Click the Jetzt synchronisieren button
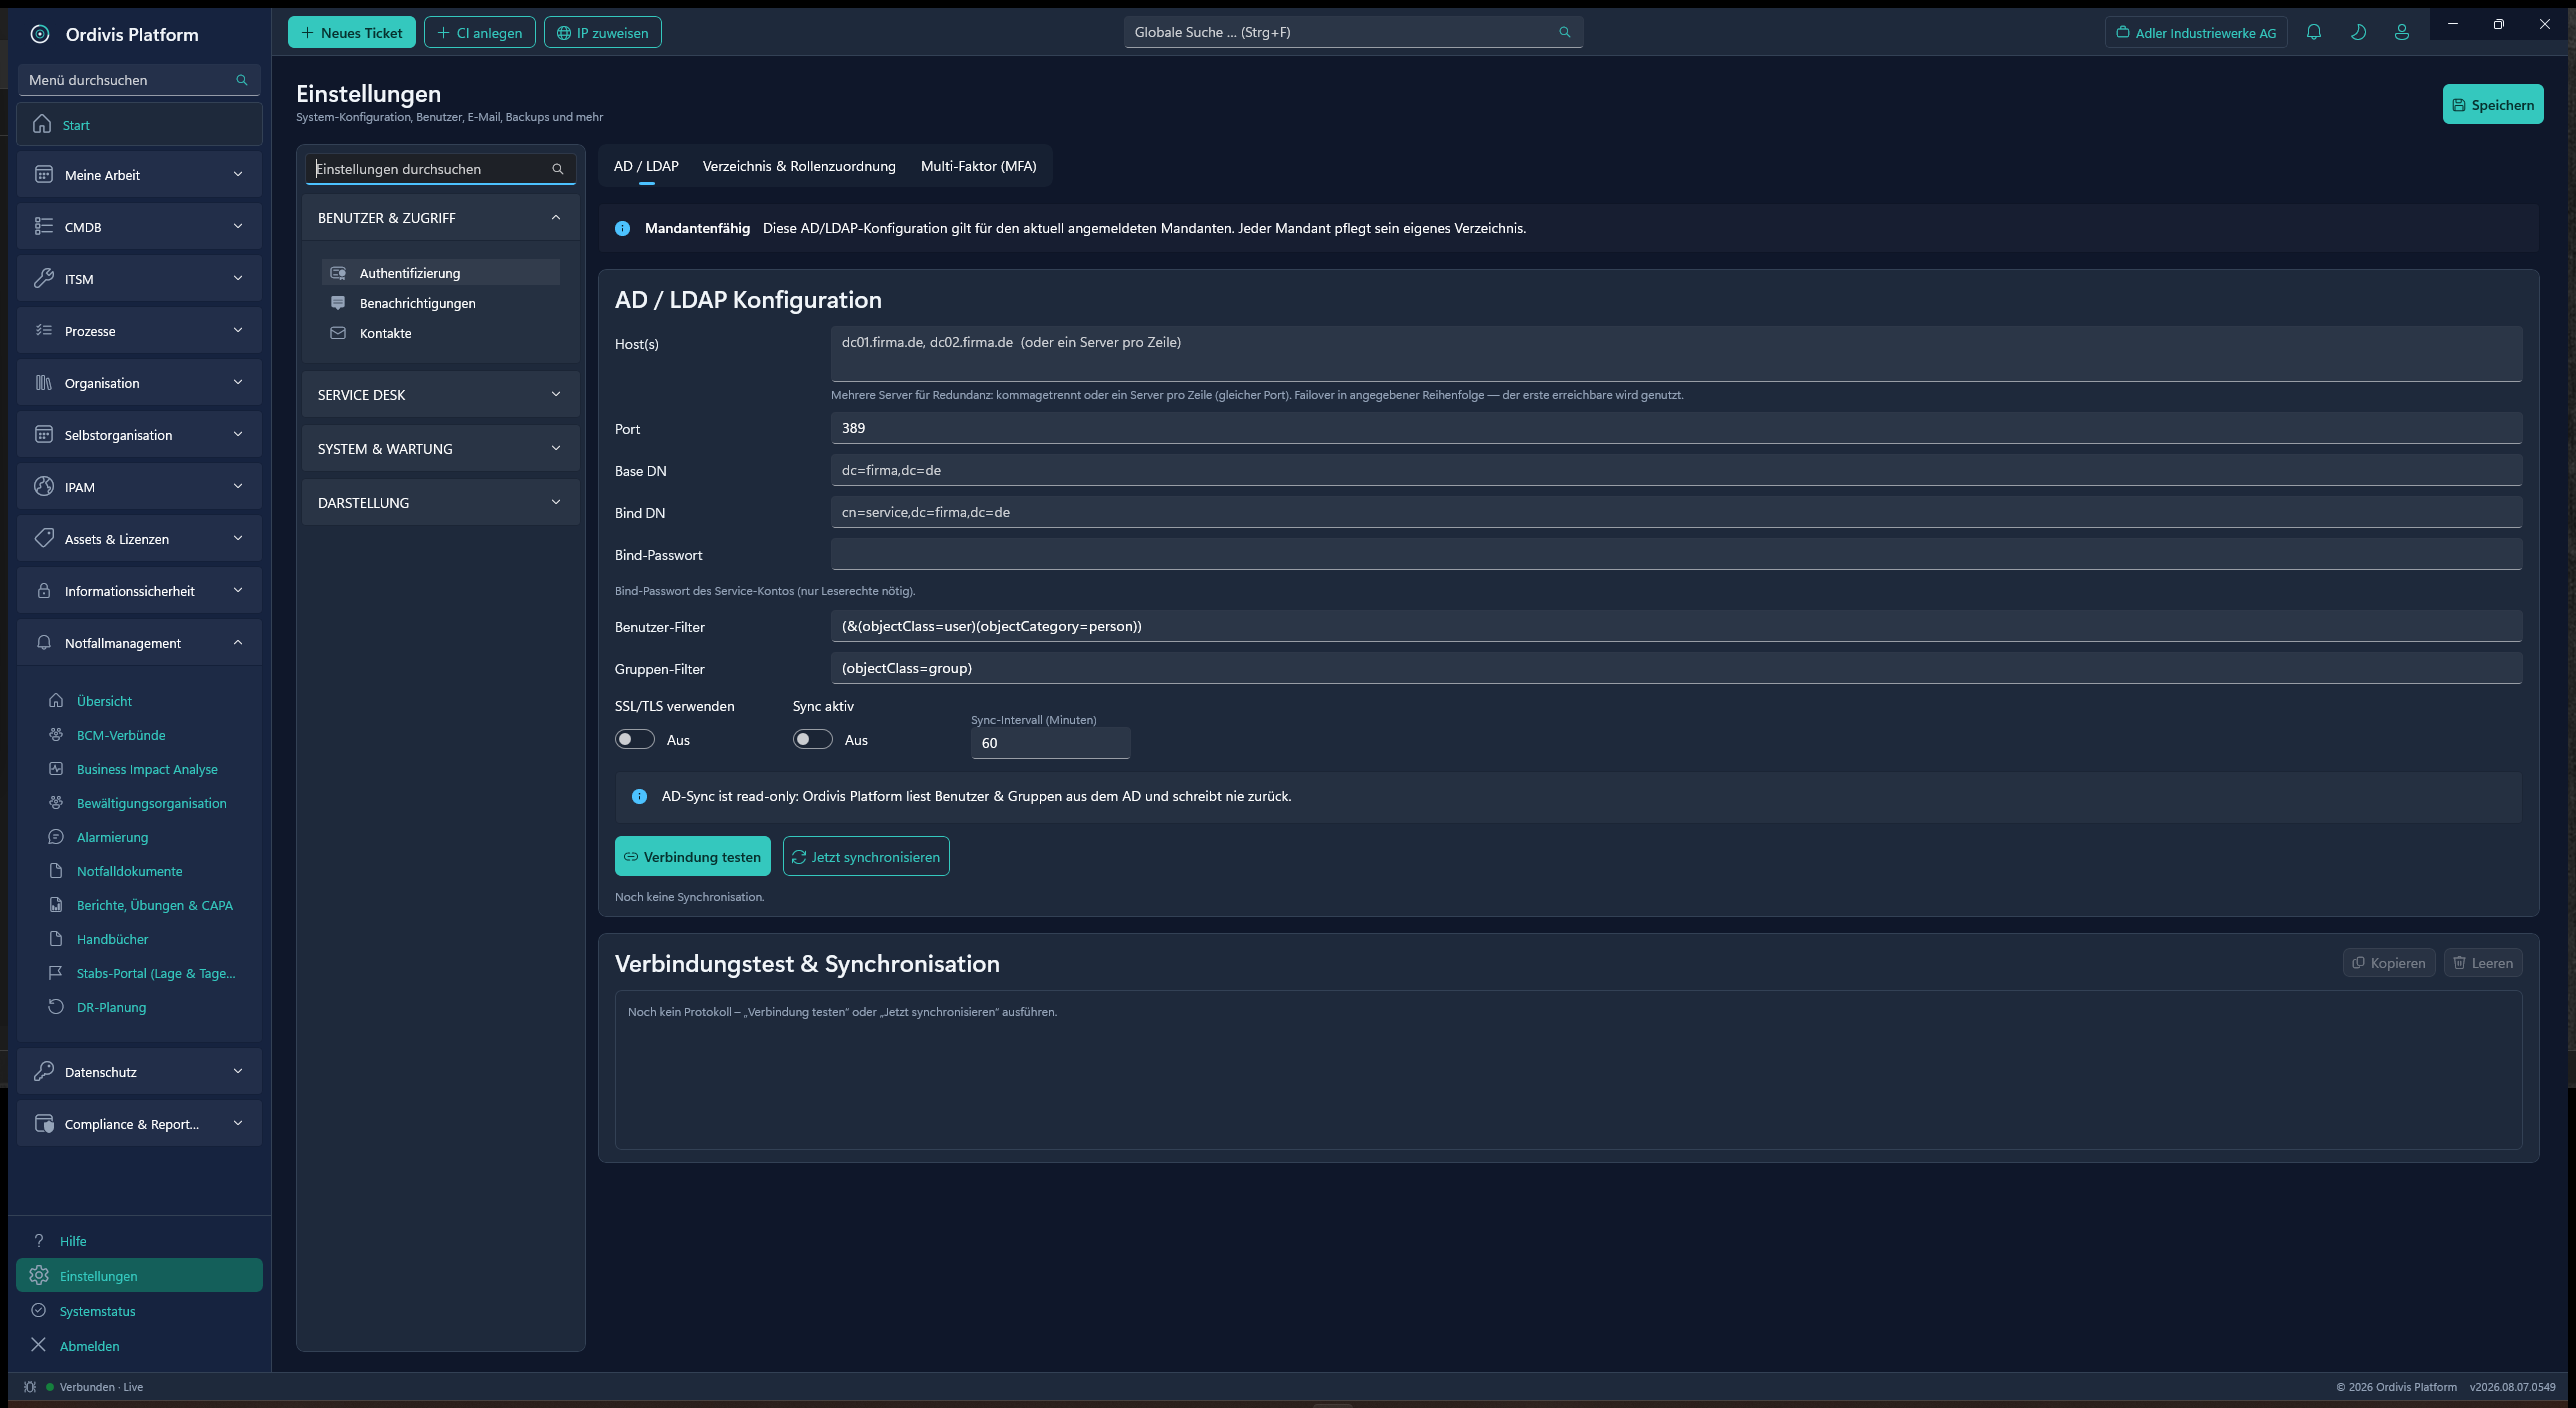This screenshot has width=2576, height=1408. pos(866,856)
